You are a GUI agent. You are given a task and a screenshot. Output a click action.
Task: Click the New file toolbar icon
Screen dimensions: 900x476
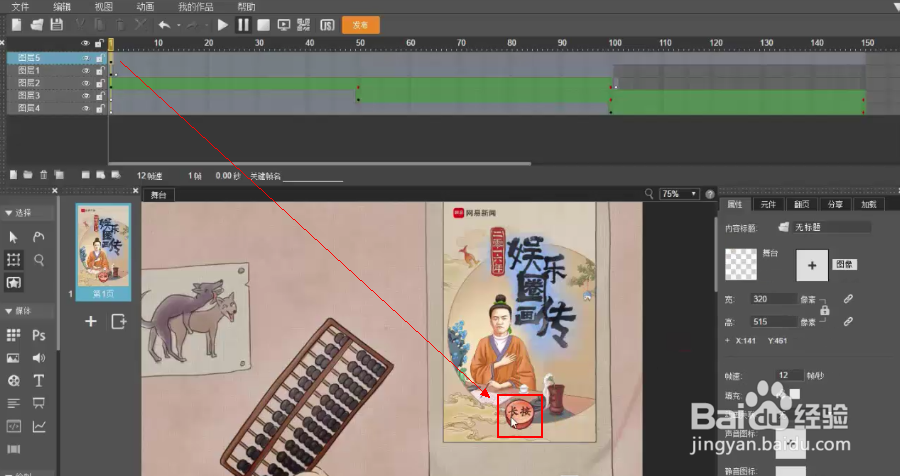point(17,25)
